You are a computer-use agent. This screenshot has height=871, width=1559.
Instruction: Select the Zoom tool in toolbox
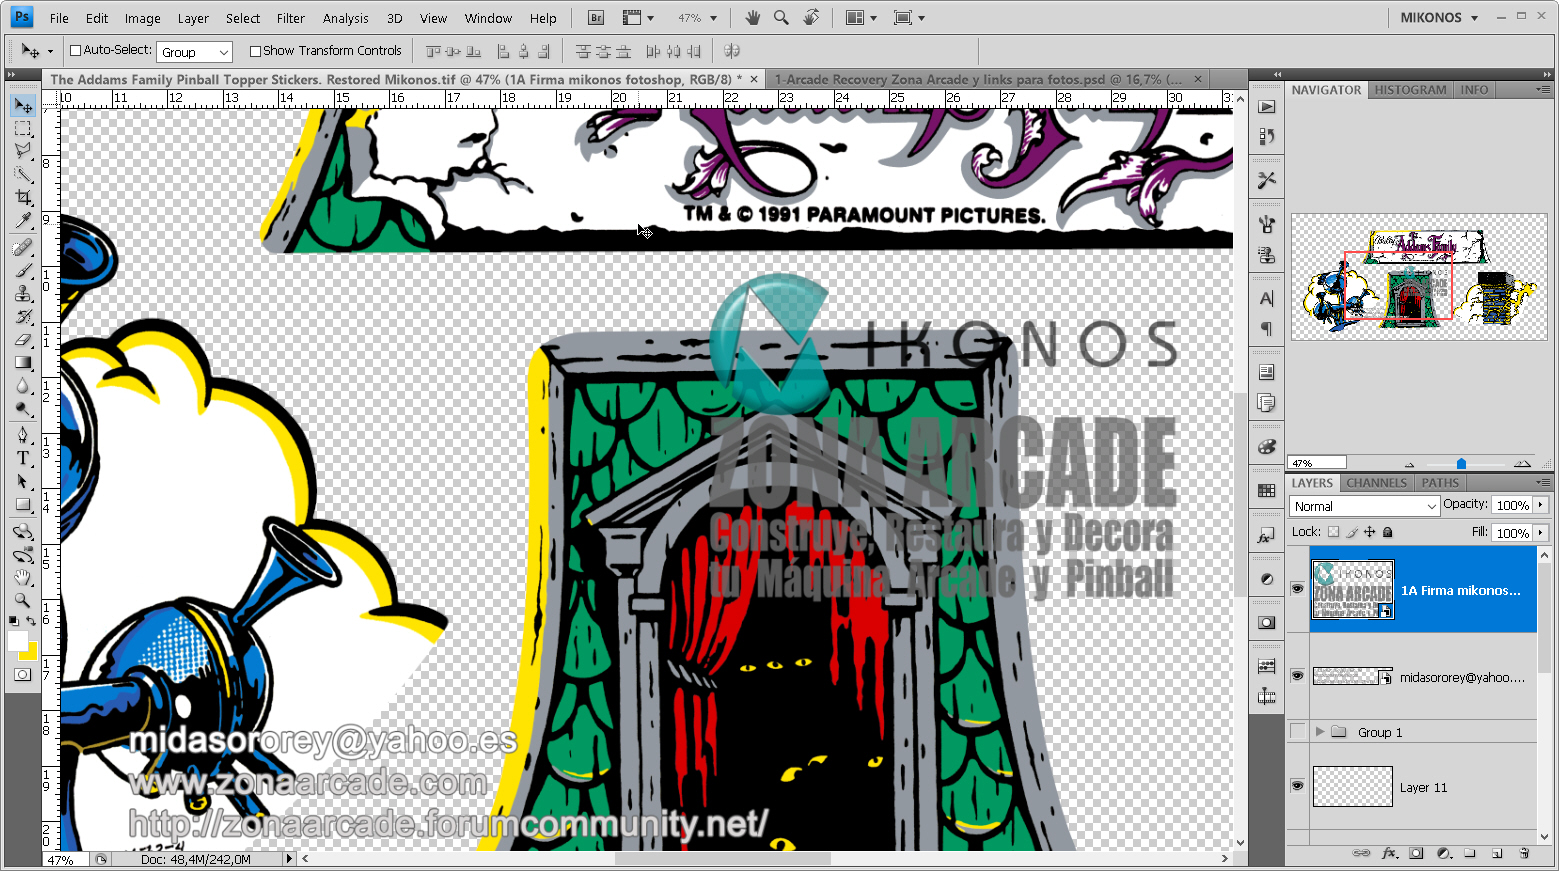click(23, 600)
